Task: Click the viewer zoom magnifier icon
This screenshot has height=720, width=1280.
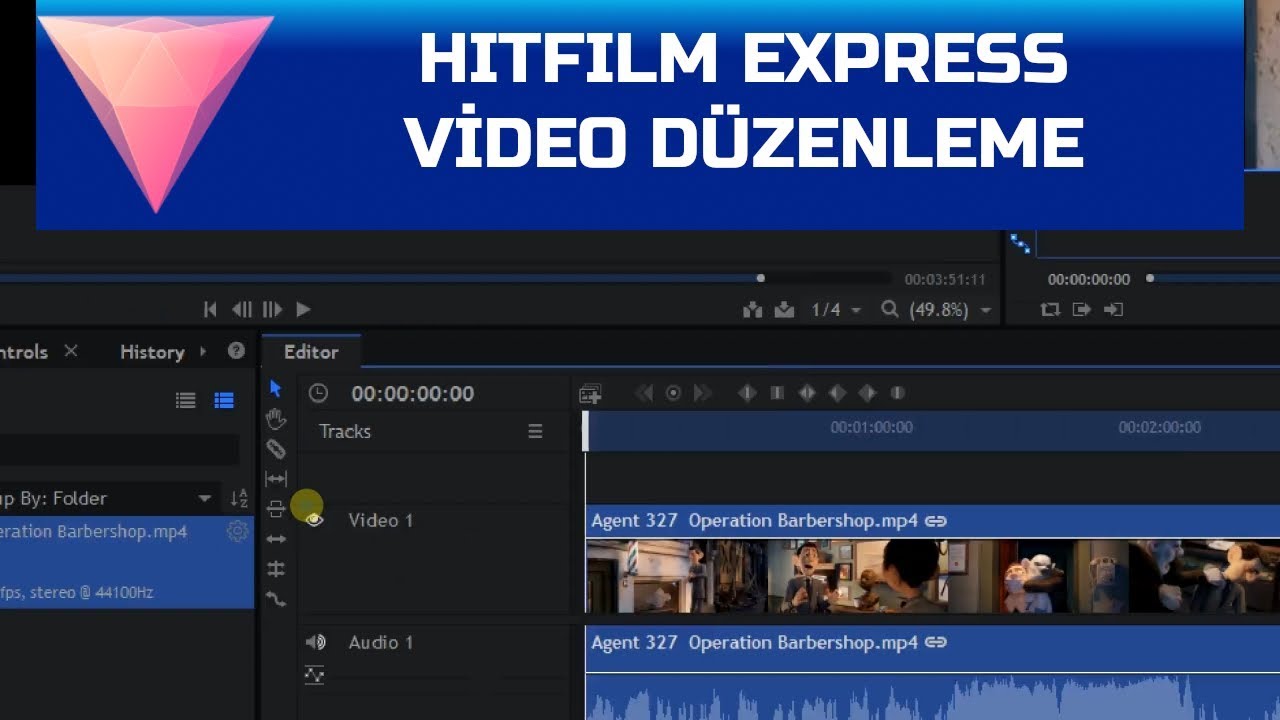Action: 889,310
